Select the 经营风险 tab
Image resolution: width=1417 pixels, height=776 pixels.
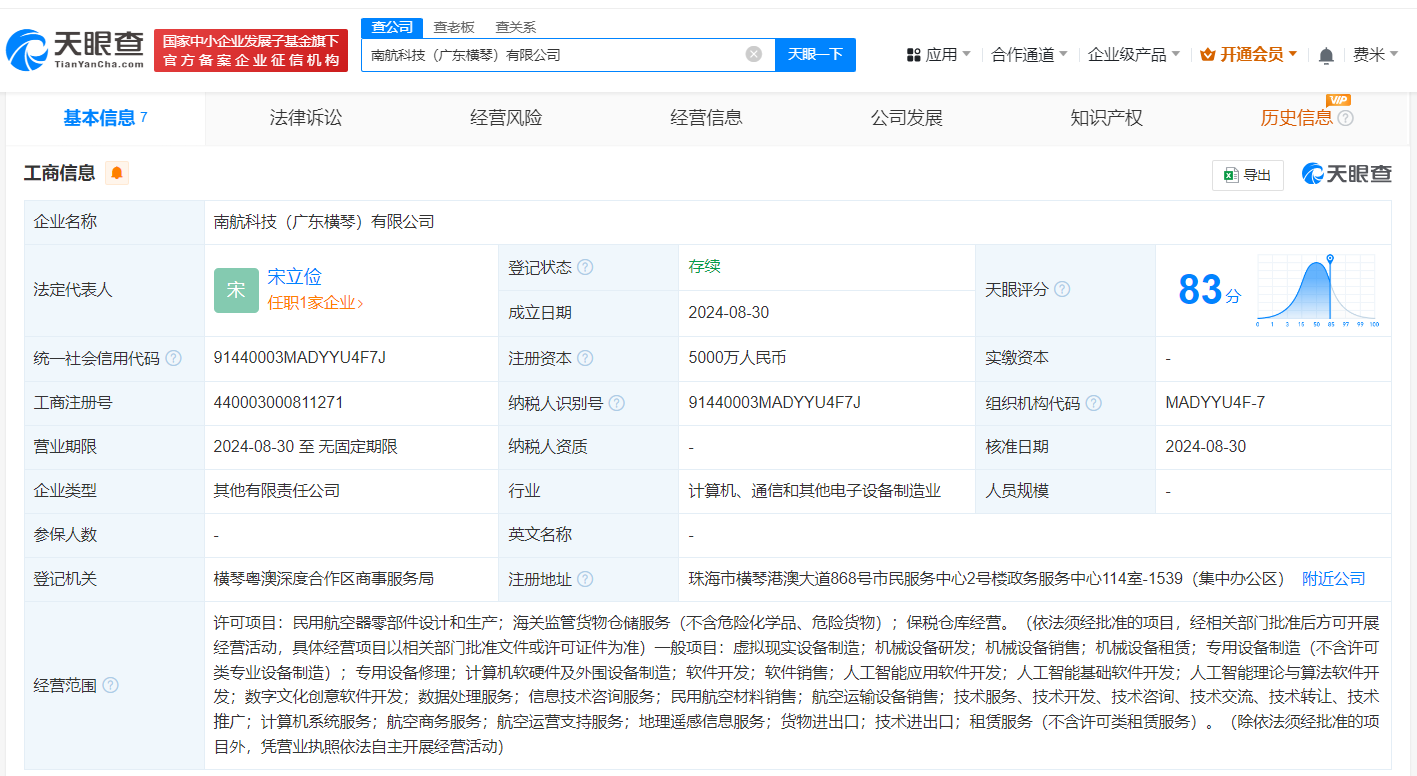[505, 117]
